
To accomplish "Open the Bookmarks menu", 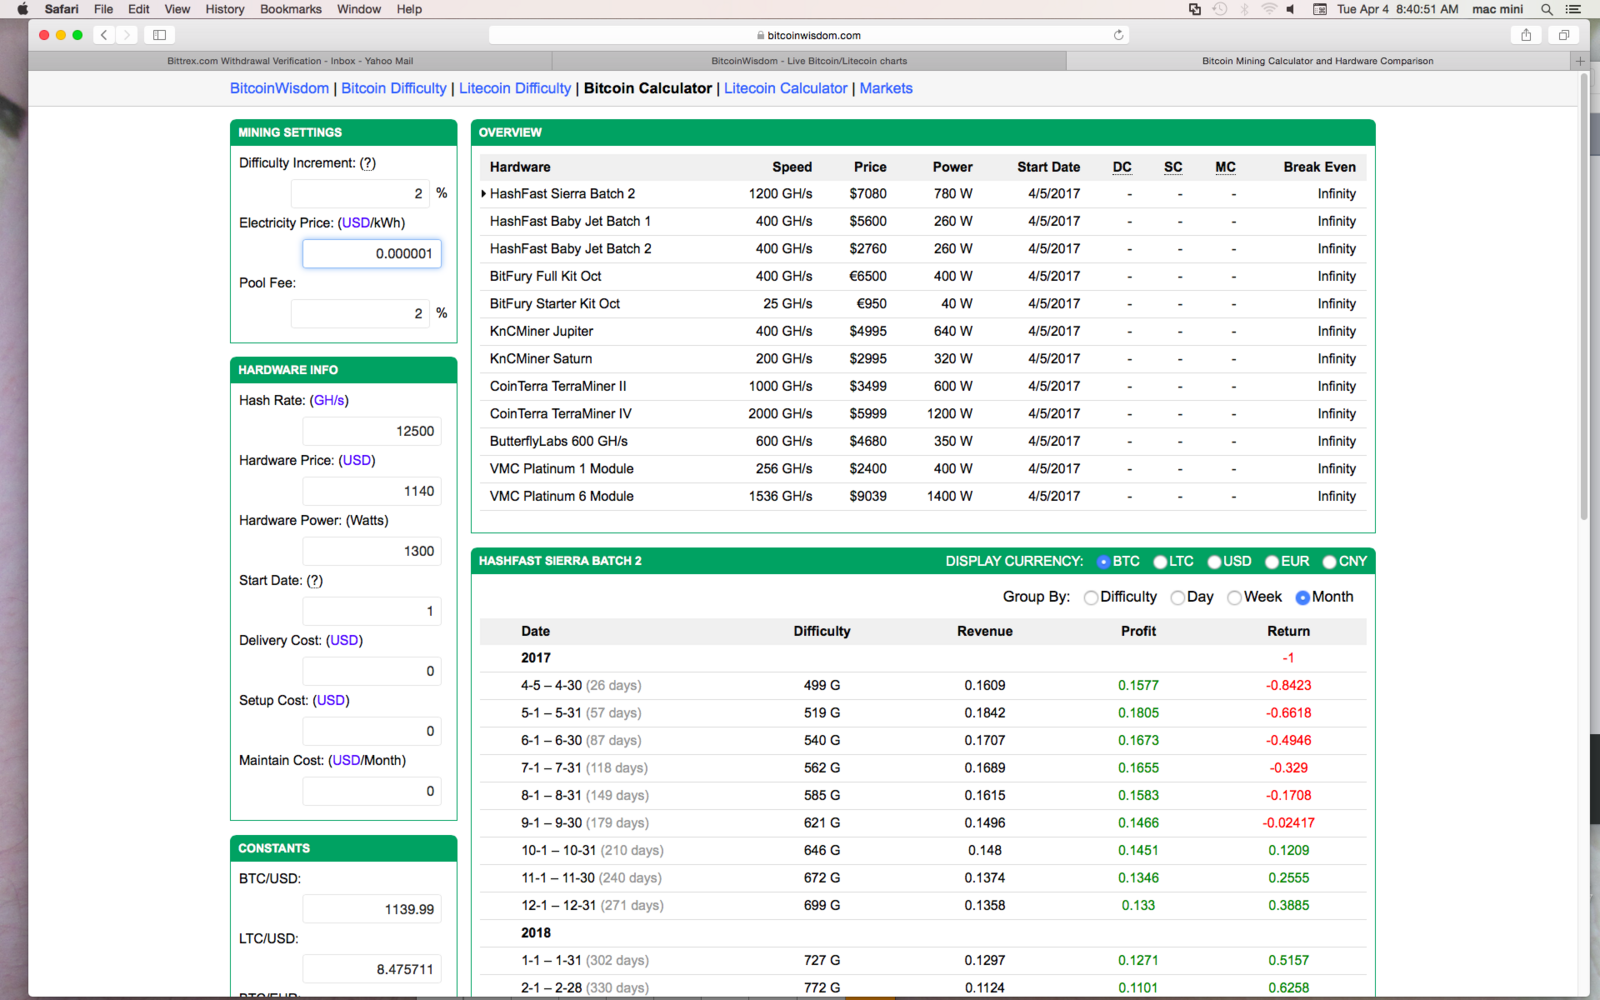I will coord(291,9).
